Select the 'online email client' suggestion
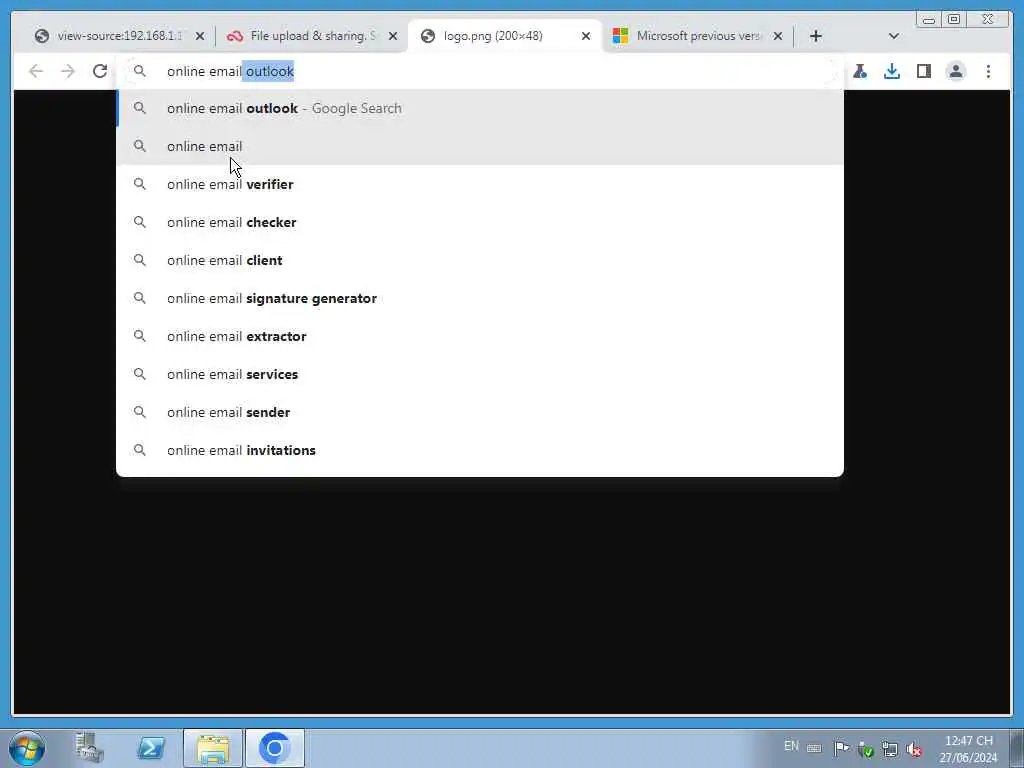This screenshot has width=1024, height=768. [479, 260]
